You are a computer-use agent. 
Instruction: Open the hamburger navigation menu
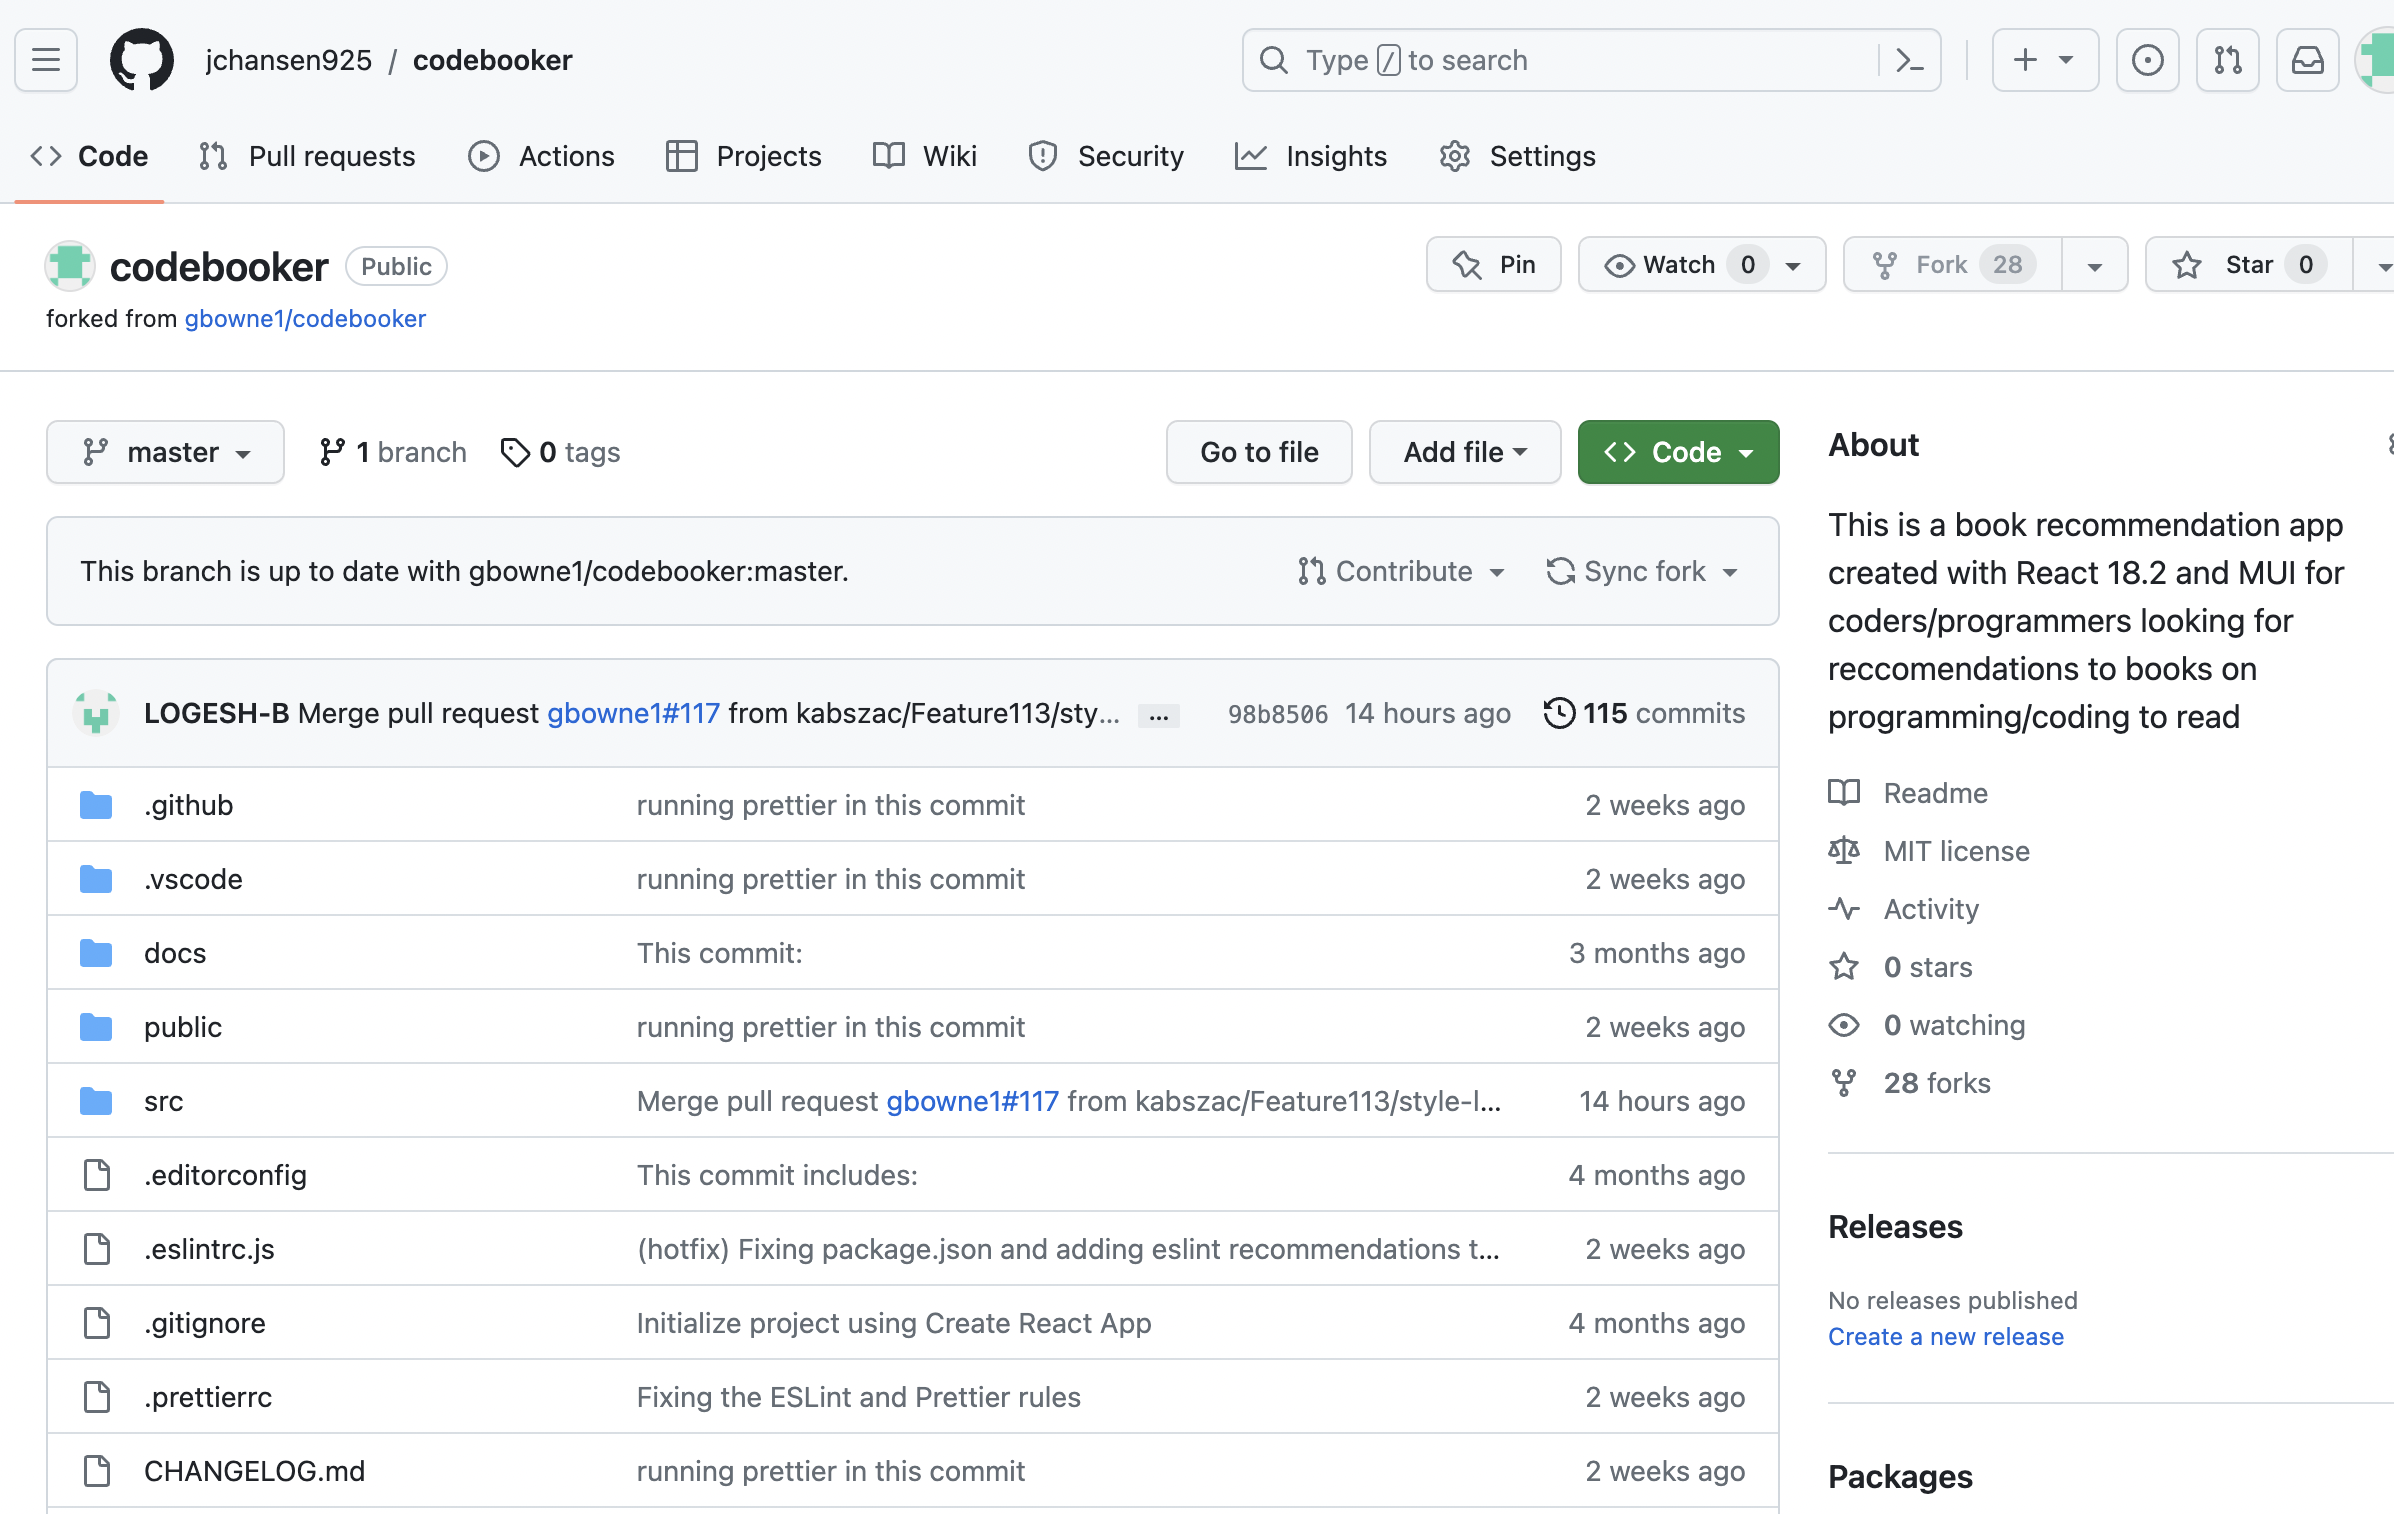coord(46,60)
